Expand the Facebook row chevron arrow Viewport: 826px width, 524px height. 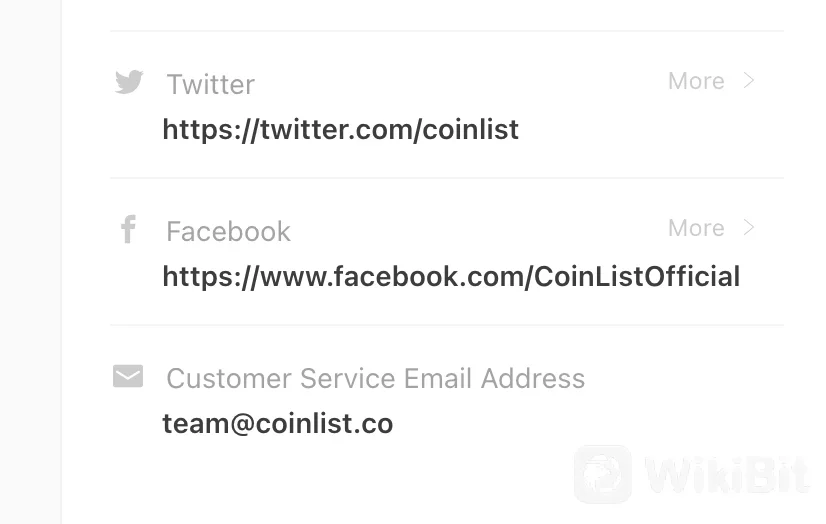(749, 228)
